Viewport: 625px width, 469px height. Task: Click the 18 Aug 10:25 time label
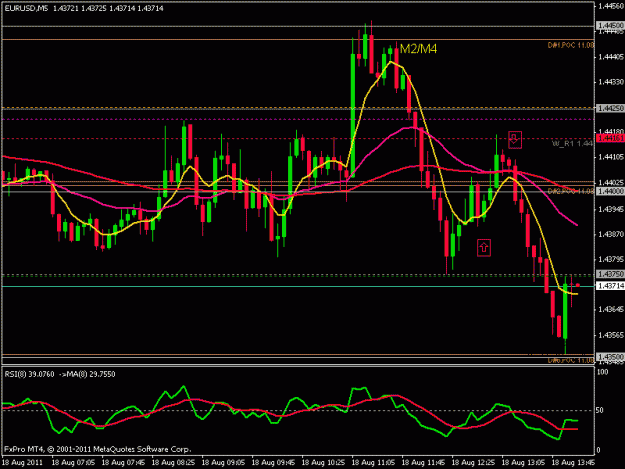point(323,463)
